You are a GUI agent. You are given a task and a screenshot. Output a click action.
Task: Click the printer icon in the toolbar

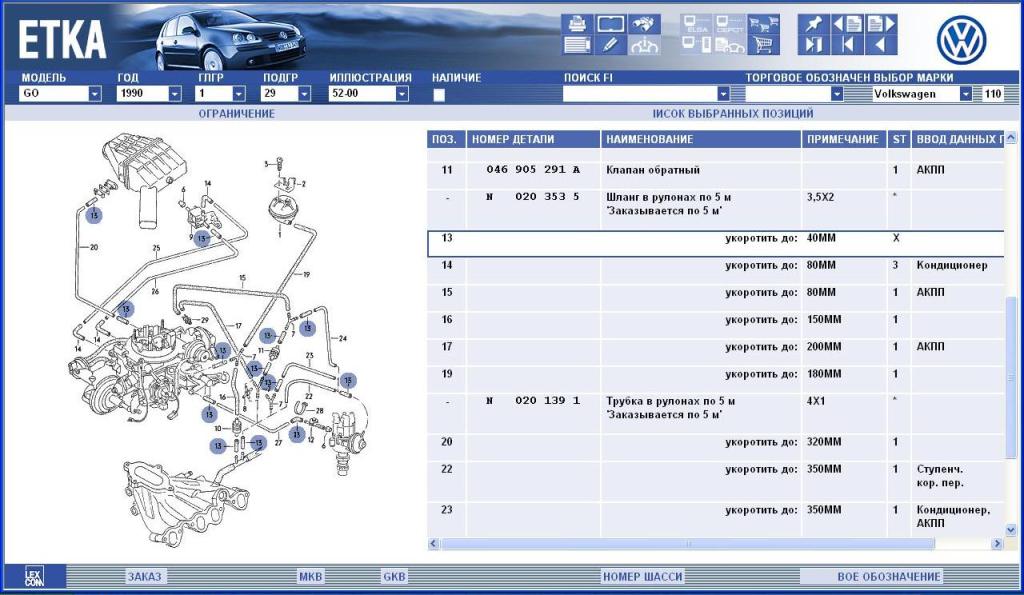(577, 24)
